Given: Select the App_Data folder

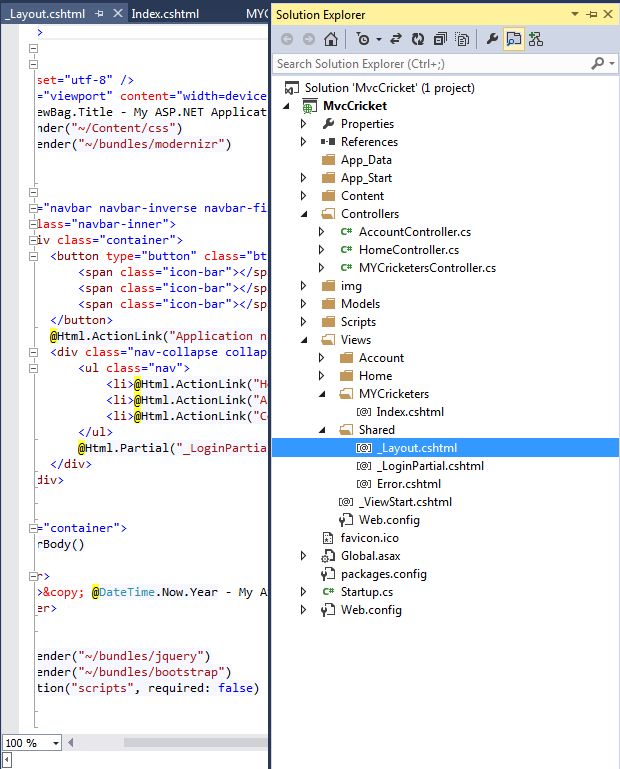Looking at the screenshot, I should click(x=366, y=160).
